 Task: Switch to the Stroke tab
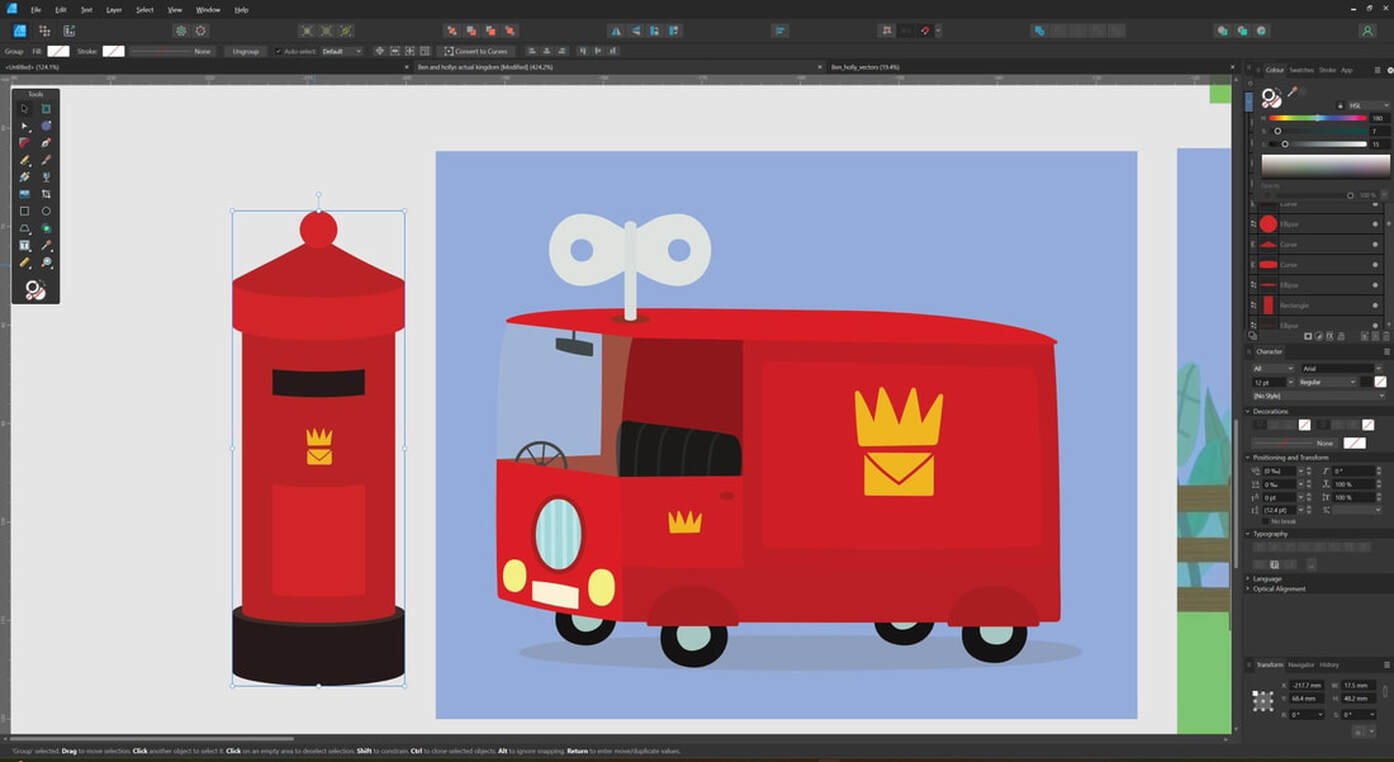[1327, 70]
